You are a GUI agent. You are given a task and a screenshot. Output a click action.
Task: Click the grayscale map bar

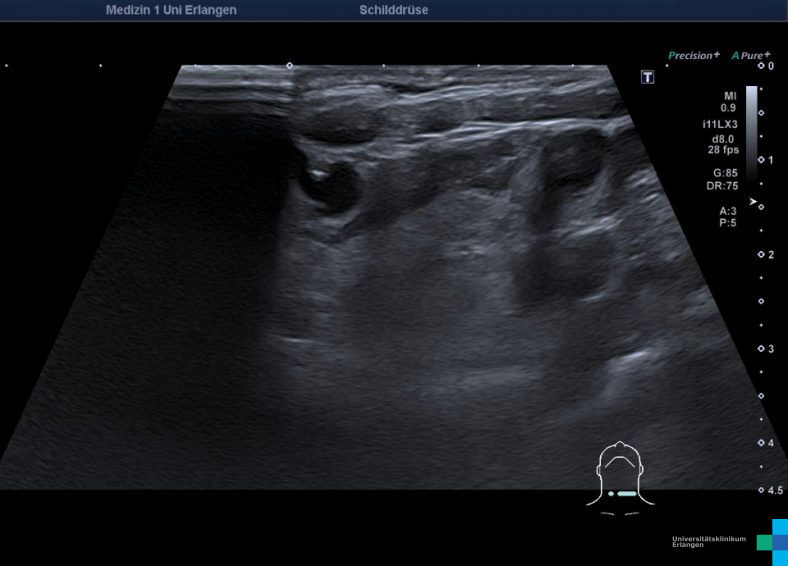(751, 130)
